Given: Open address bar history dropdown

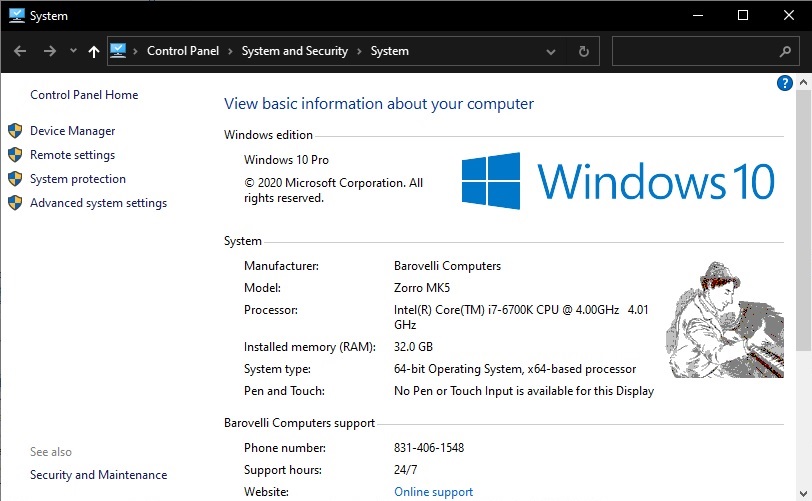Looking at the screenshot, I should (x=551, y=51).
